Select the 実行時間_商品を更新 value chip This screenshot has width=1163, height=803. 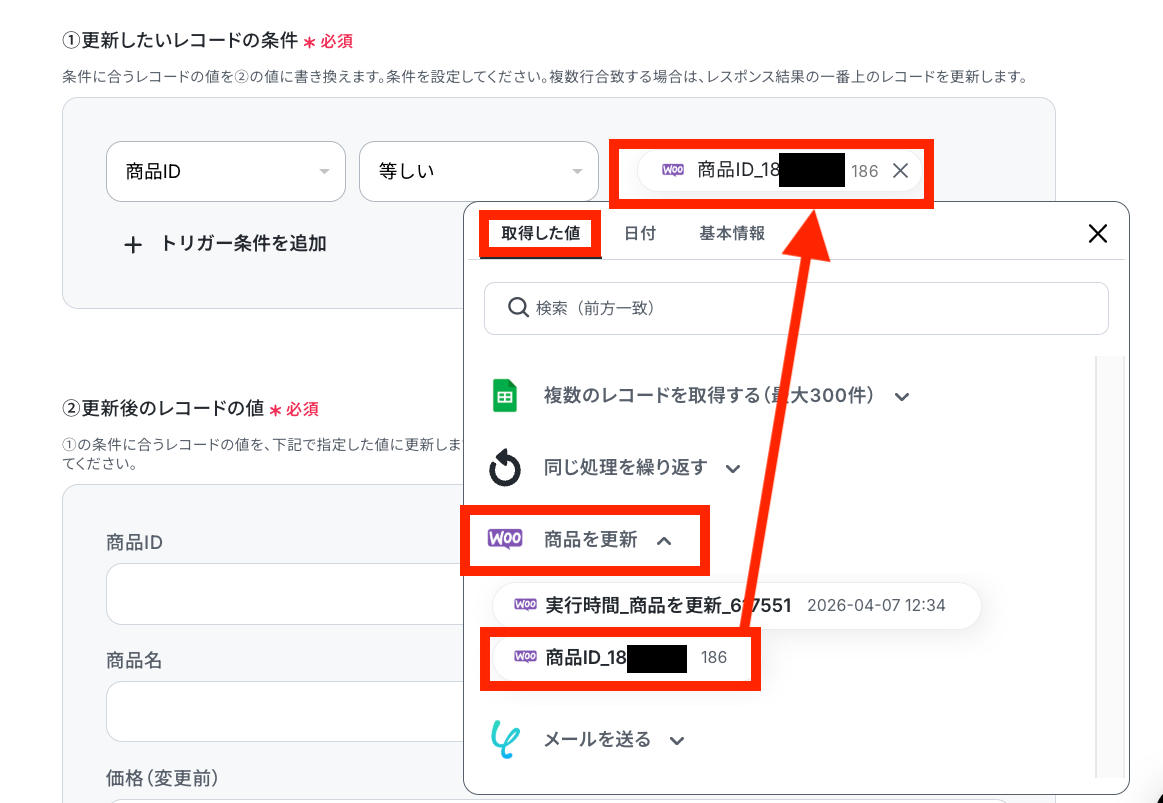pos(737,606)
